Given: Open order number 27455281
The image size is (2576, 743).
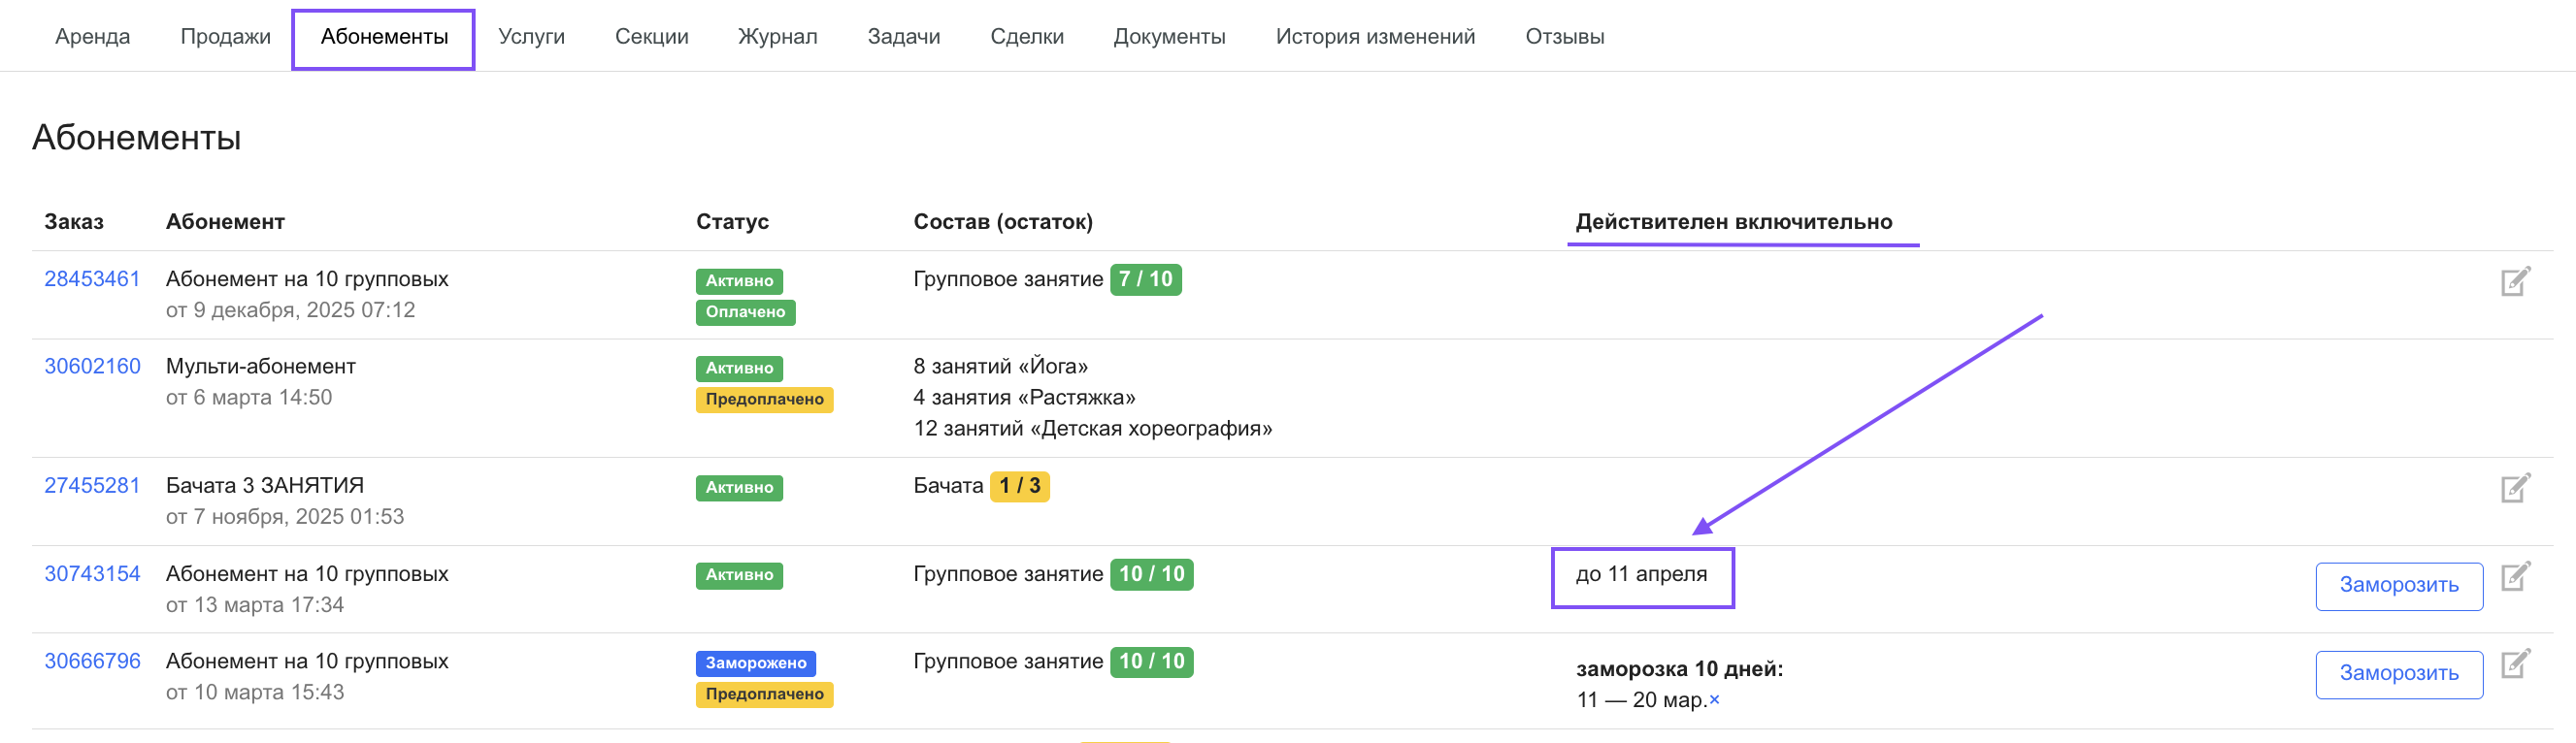Looking at the screenshot, I should tap(92, 486).
